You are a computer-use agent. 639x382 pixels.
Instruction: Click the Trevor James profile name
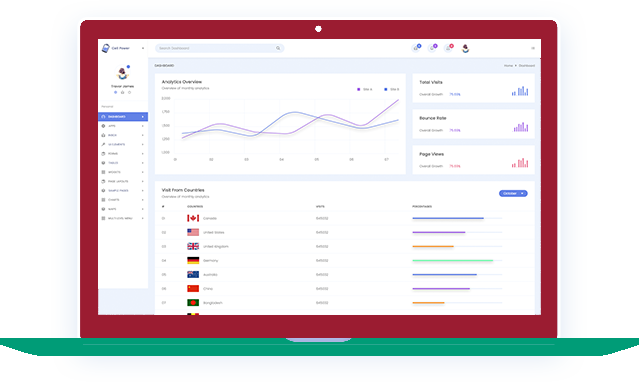tap(122, 86)
